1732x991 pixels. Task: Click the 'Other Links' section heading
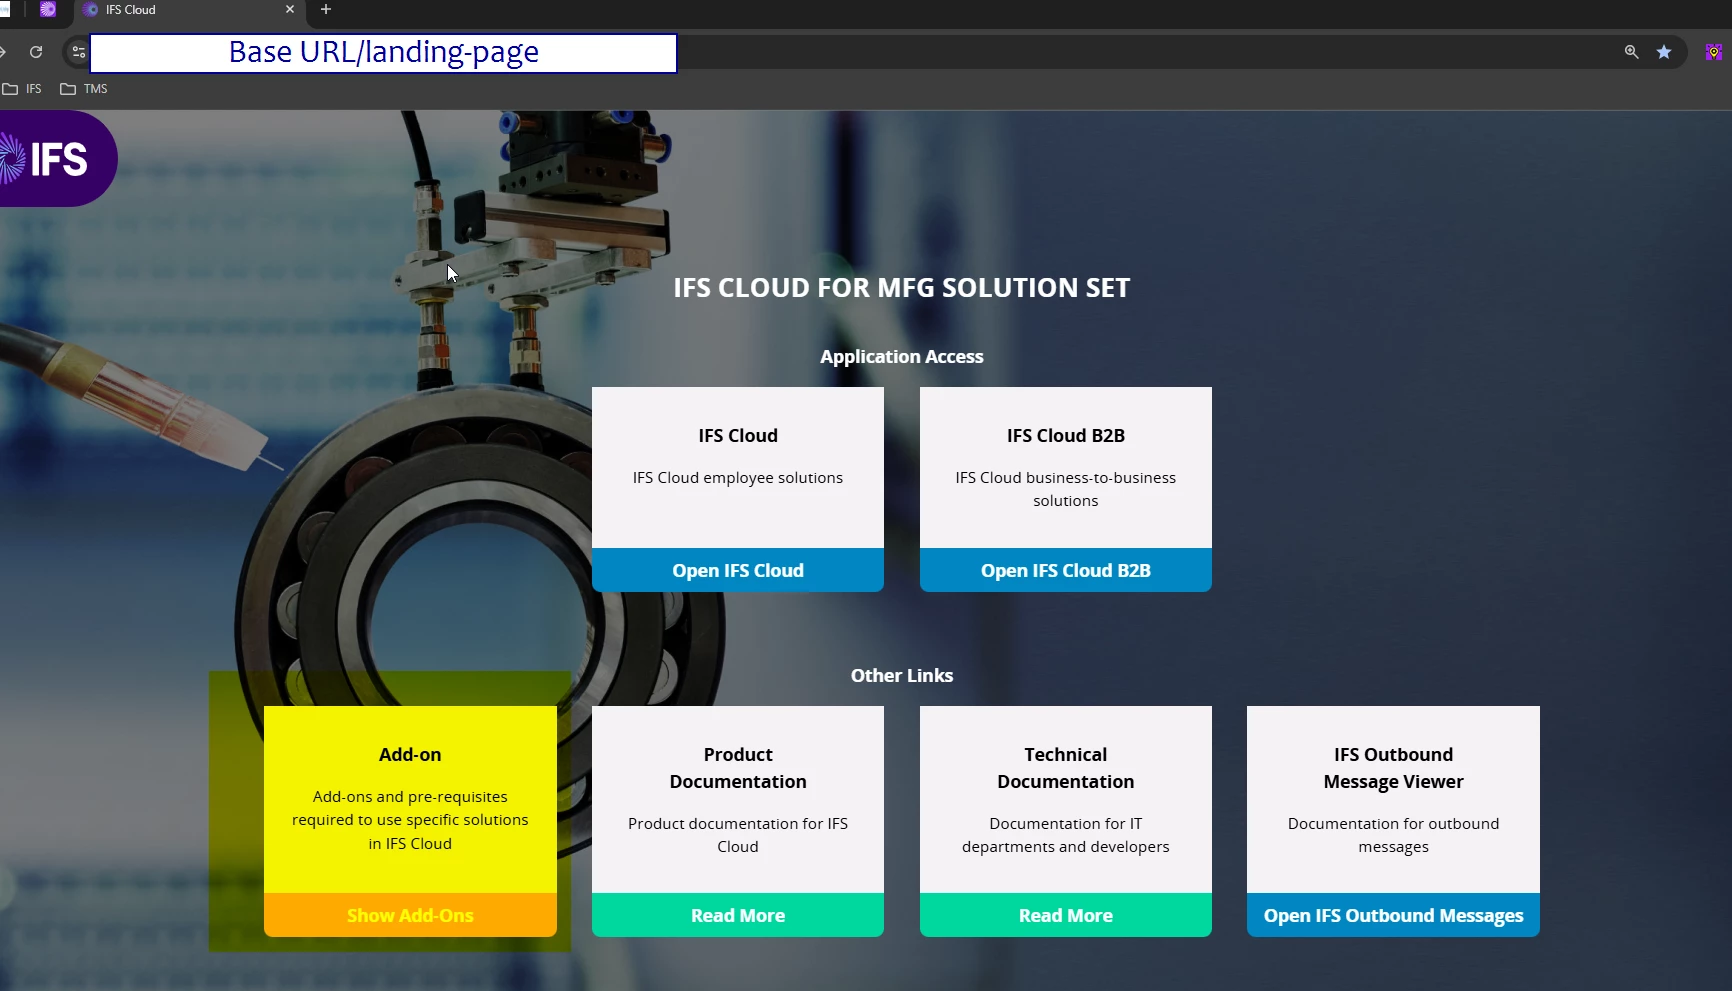coord(902,676)
